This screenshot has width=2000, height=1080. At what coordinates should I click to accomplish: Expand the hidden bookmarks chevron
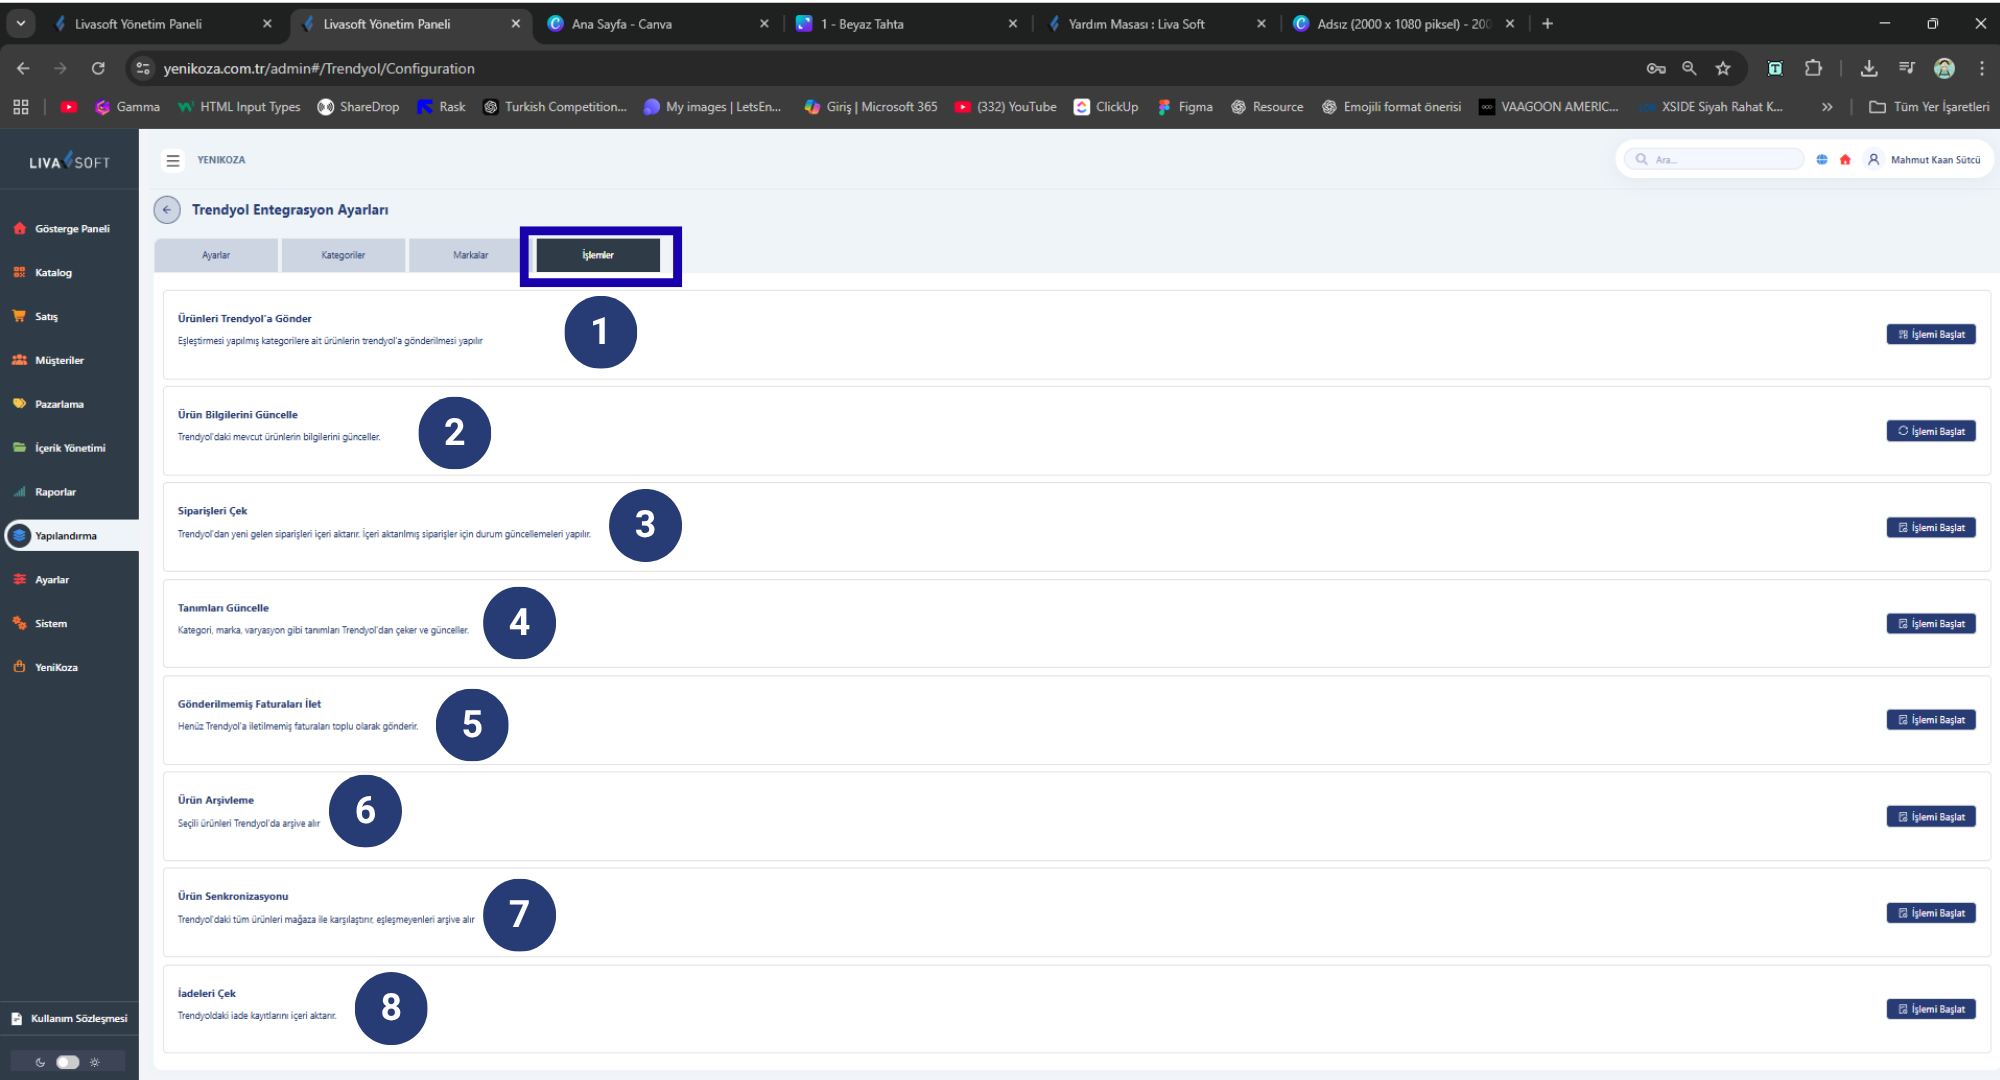coord(1827,107)
